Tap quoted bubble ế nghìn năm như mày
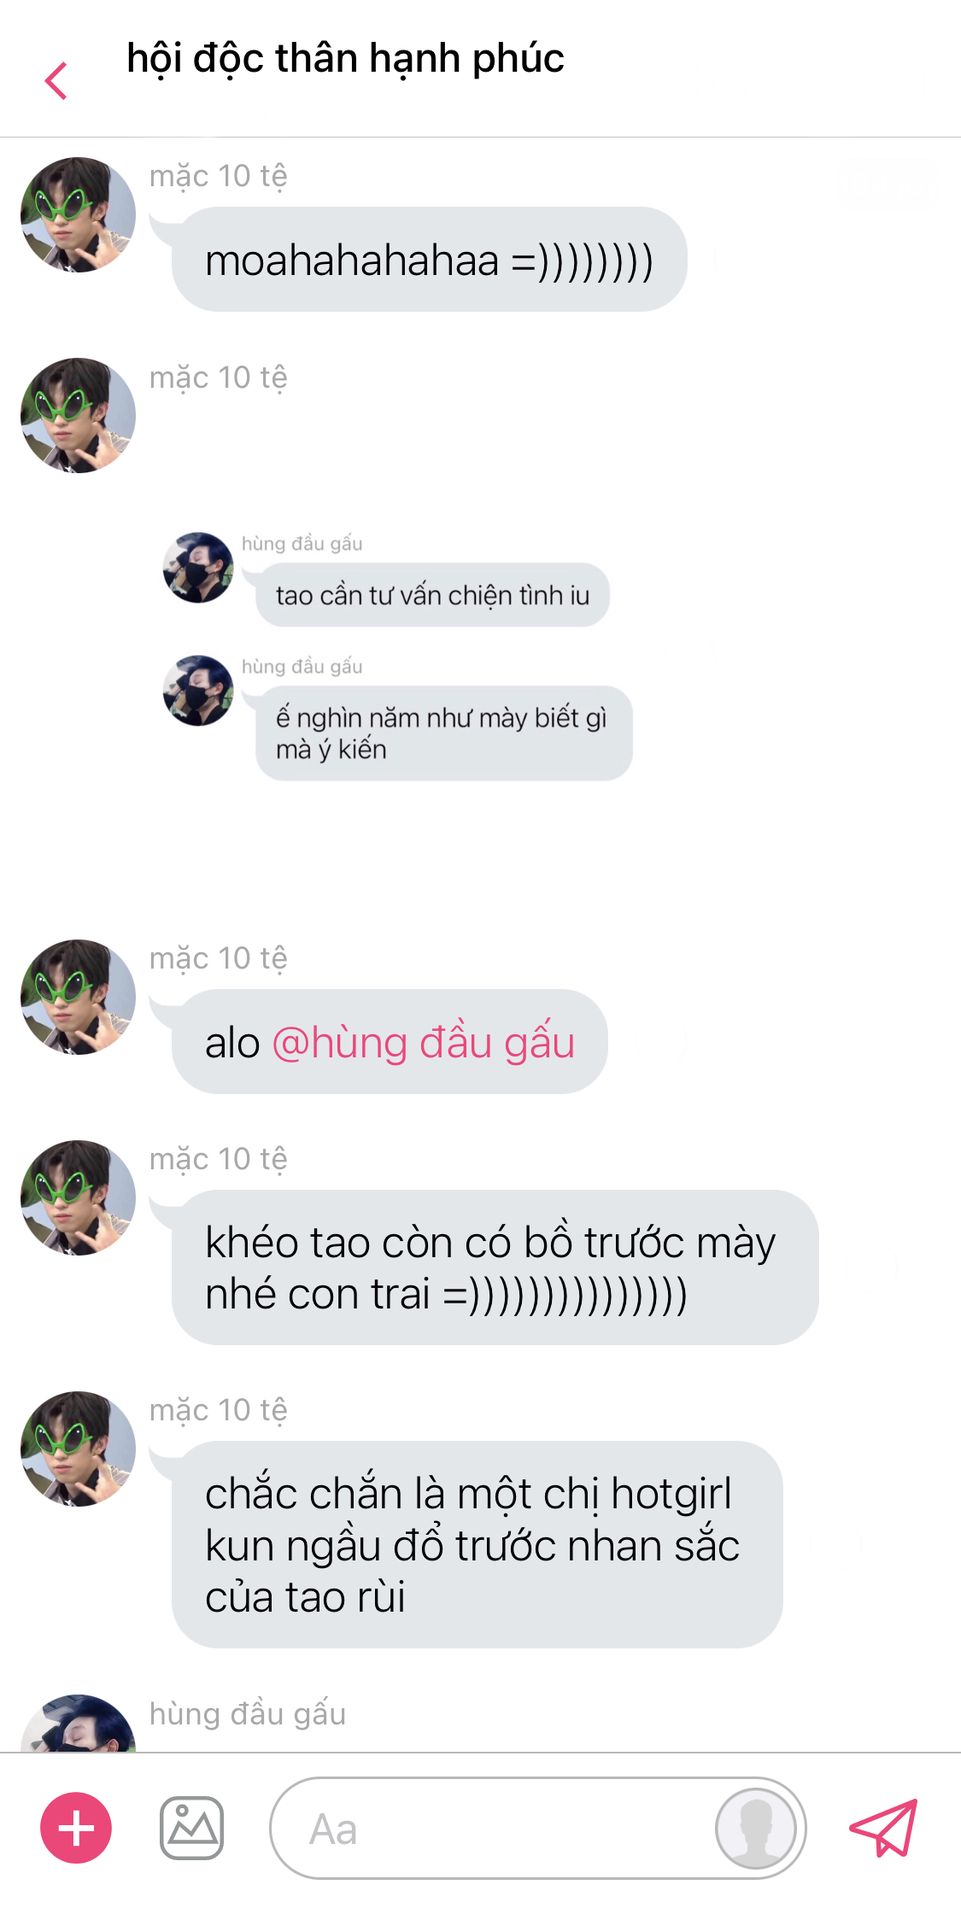Viewport: 961px width, 1920px height. pyautogui.click(x=444, y=733)
